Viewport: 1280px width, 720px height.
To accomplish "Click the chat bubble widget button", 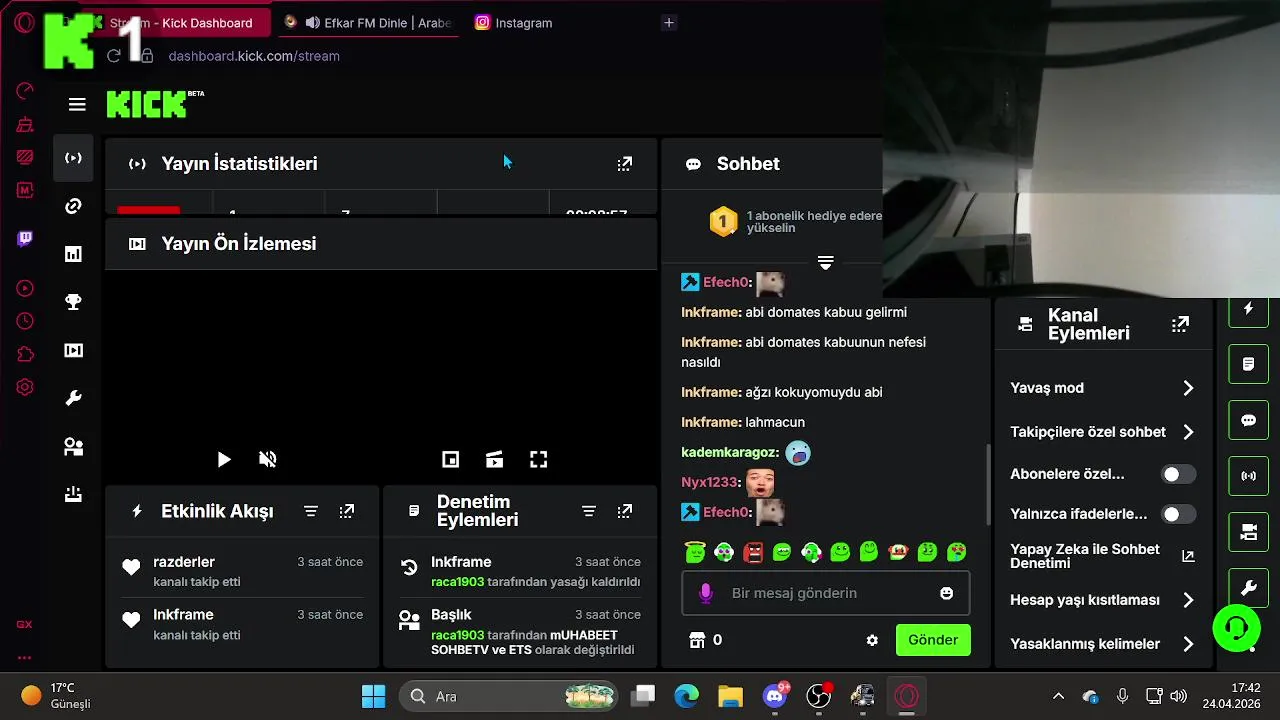I will pos(1248,420).
